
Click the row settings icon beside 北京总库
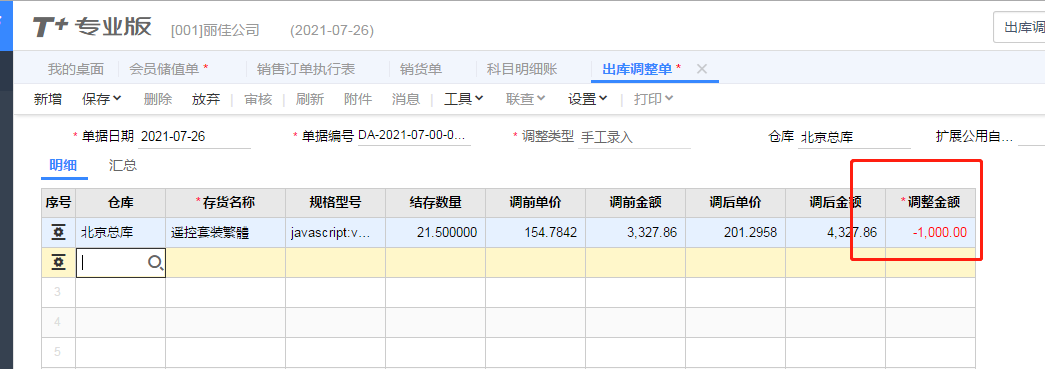(58, 232)
